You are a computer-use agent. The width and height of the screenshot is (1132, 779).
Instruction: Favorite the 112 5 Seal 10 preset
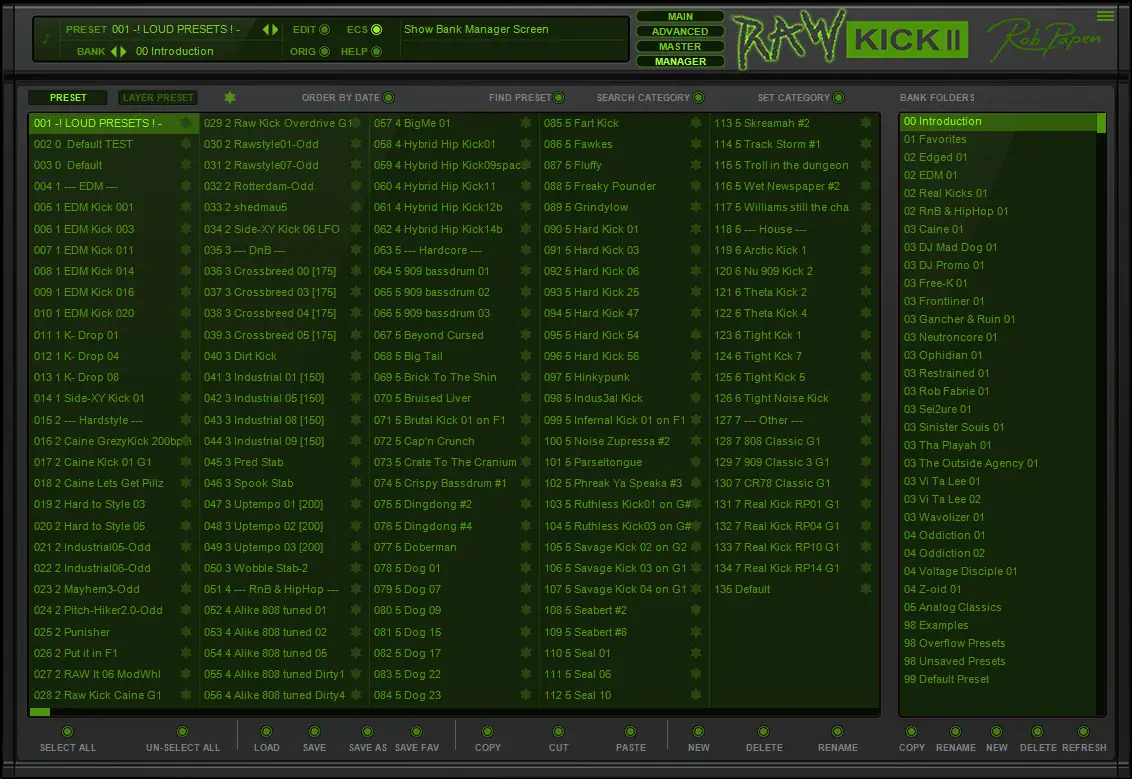click(x=695, y=695)
